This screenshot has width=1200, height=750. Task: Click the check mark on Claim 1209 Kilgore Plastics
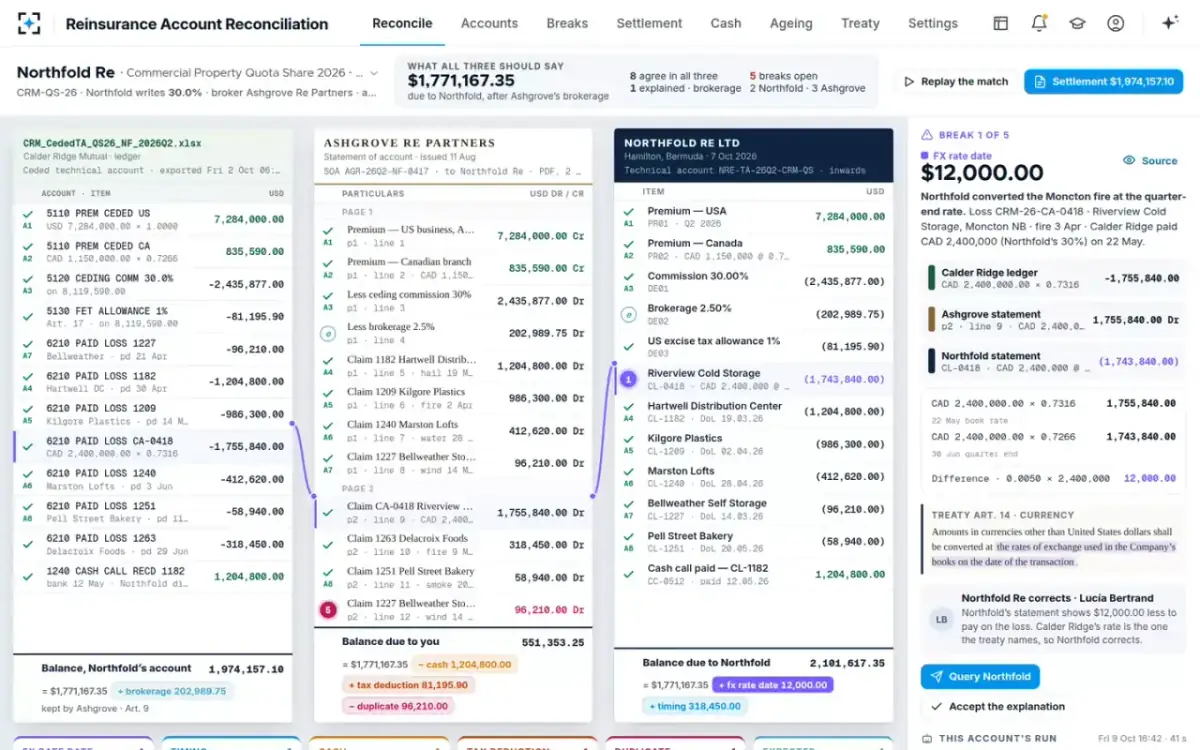[327, 393]
